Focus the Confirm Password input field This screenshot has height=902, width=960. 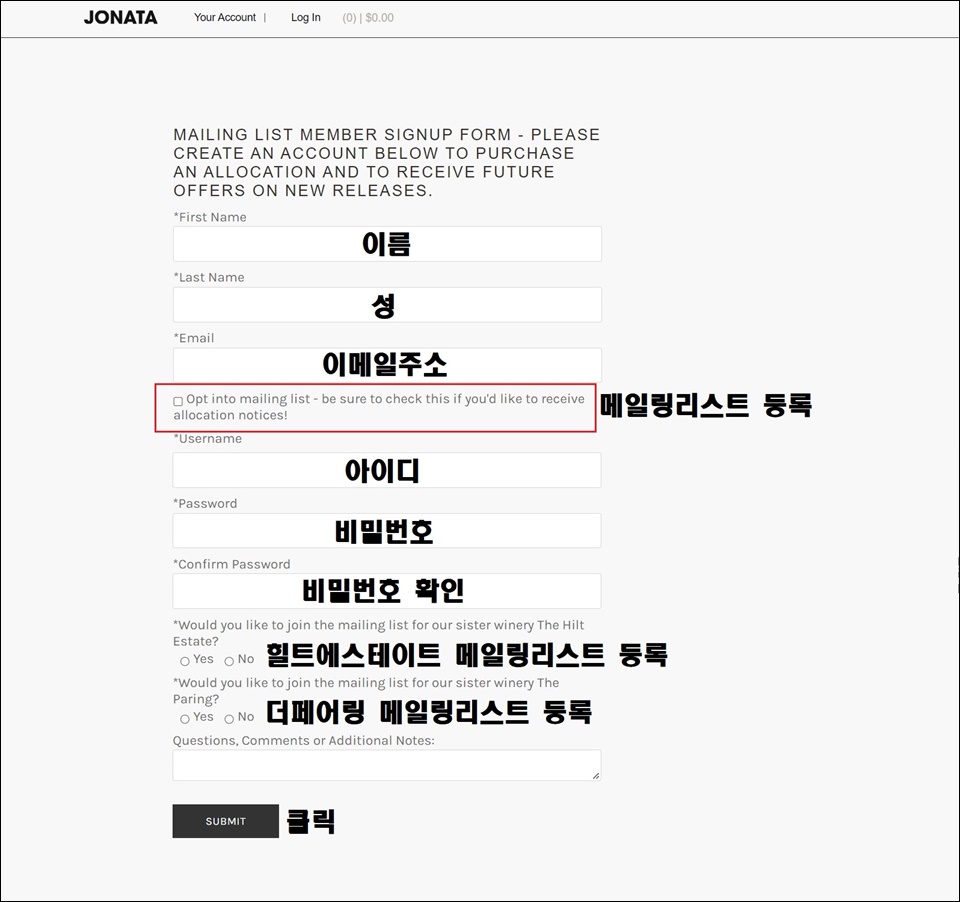click(387, 591)
